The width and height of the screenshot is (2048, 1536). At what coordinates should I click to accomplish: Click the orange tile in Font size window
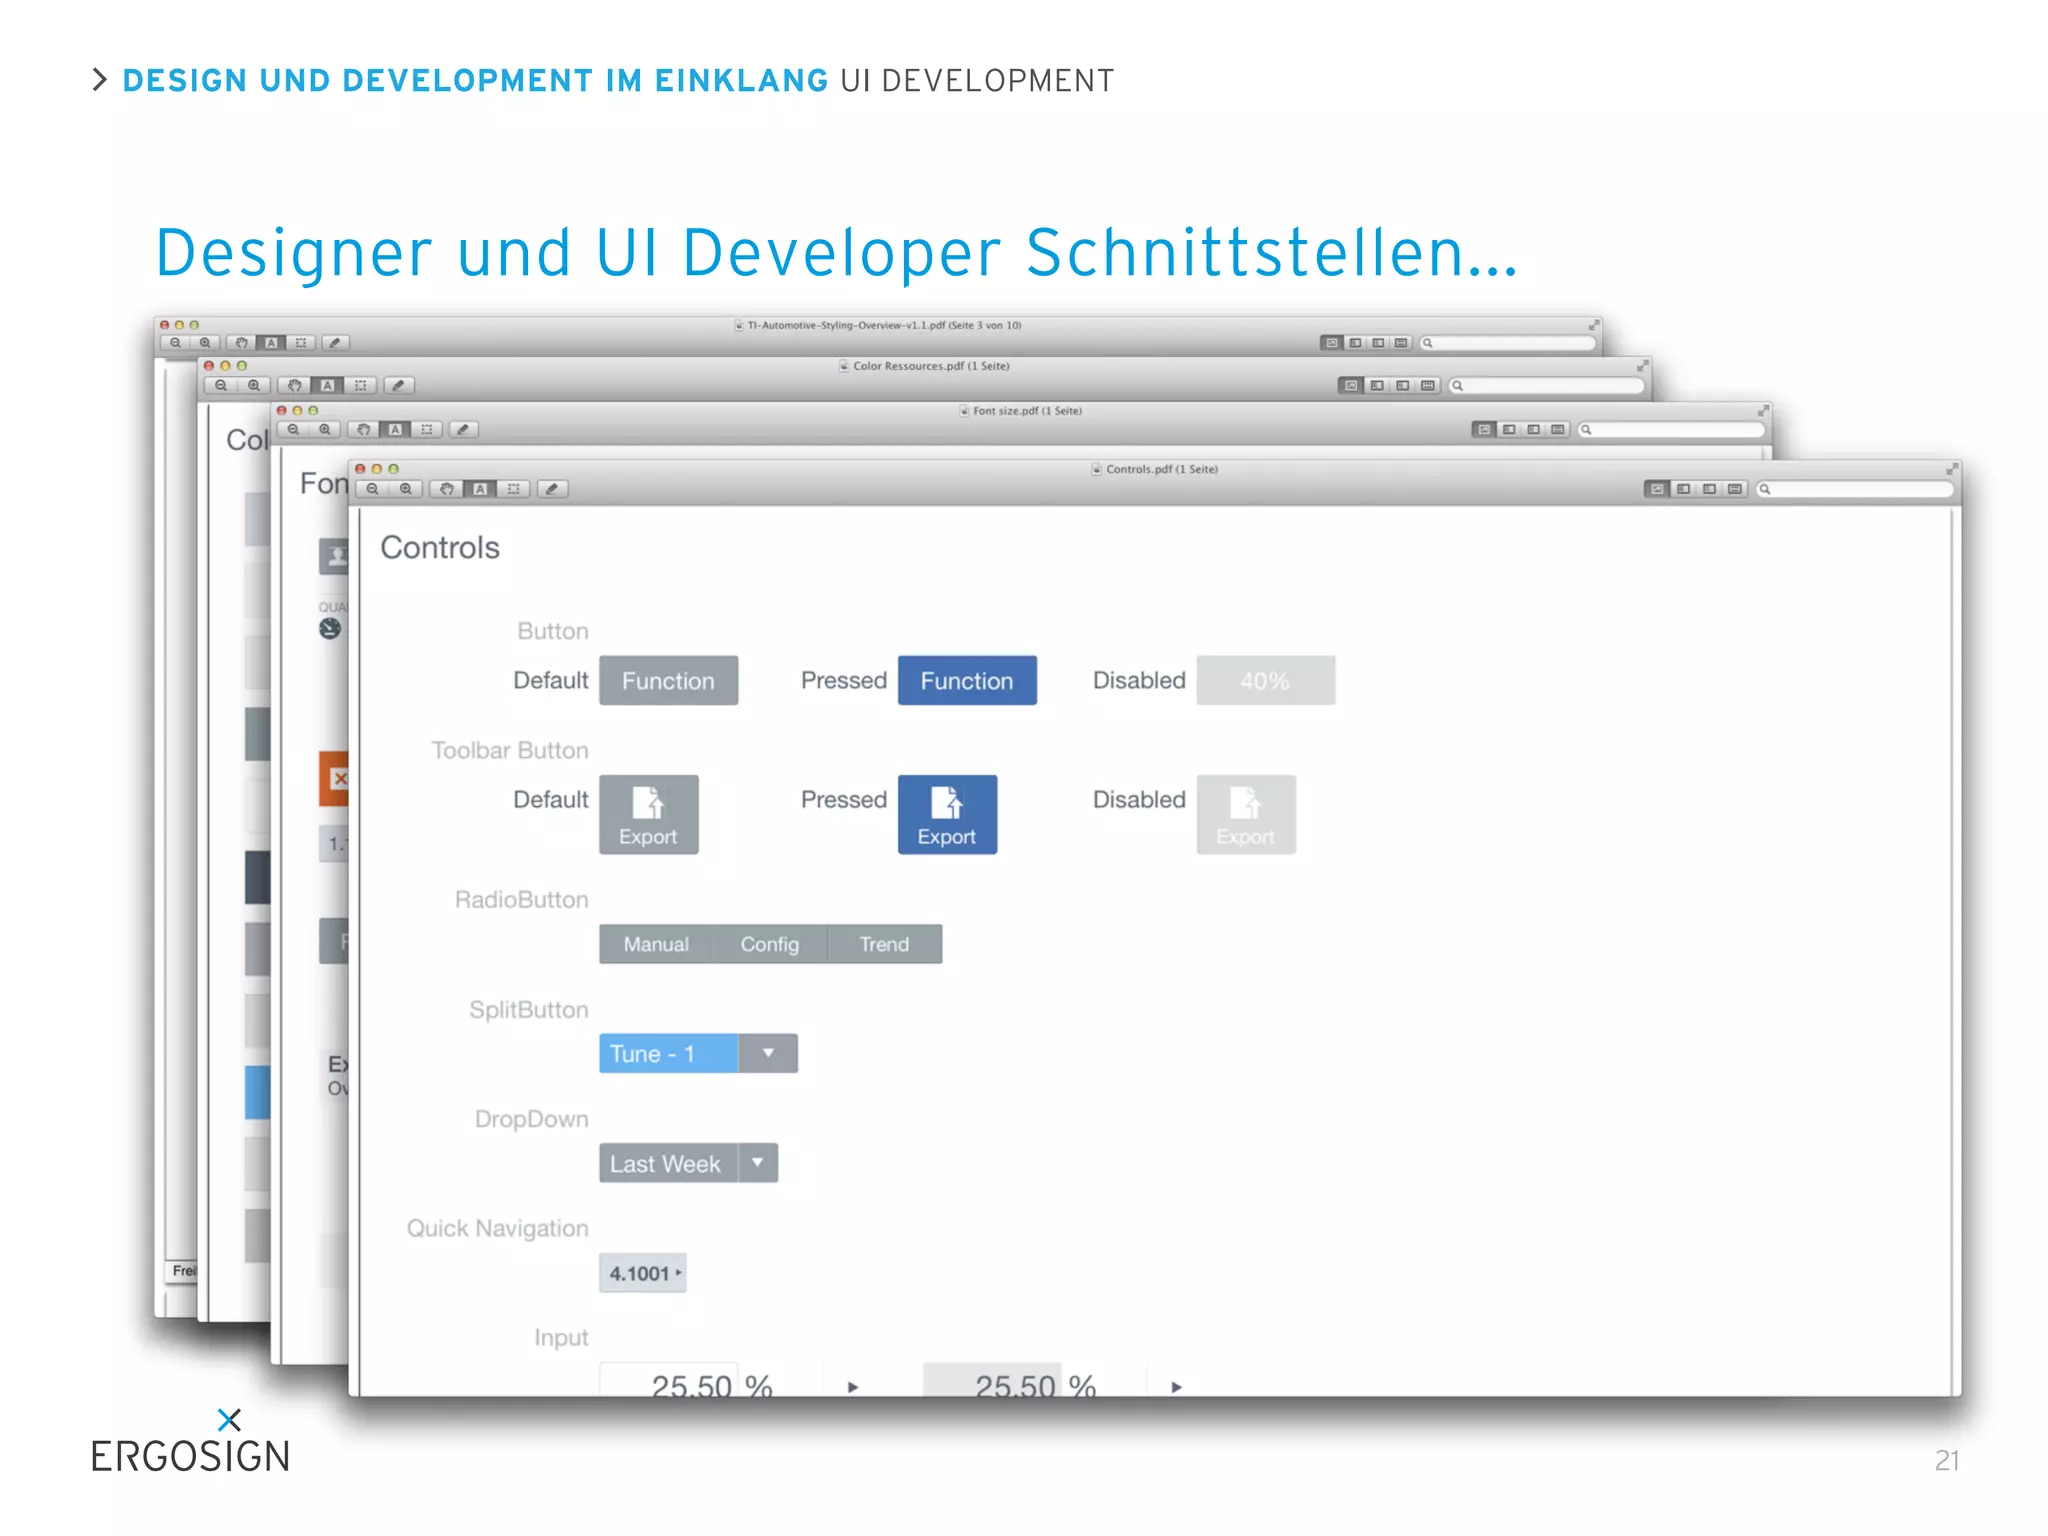[x=333, y=778]
